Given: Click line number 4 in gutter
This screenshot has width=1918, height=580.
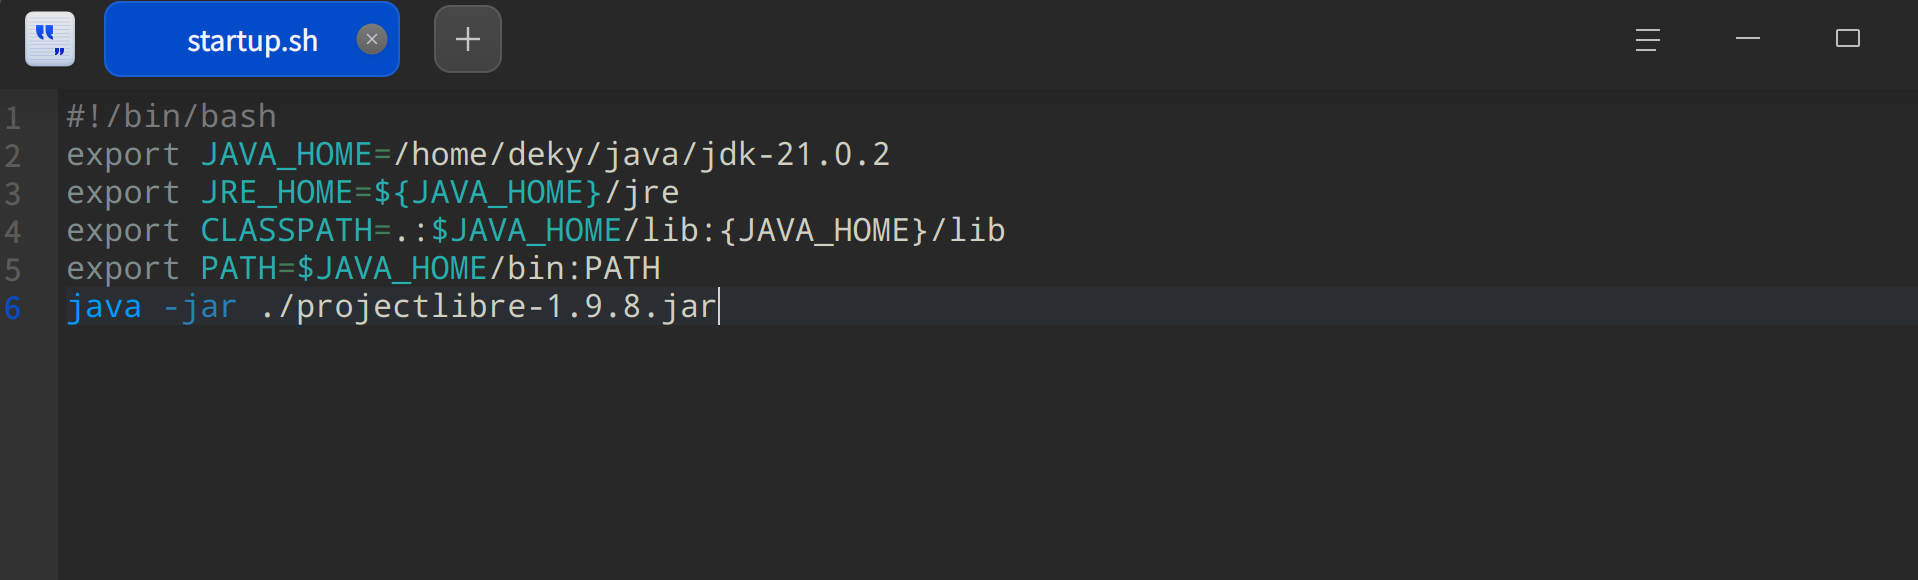Looking at the screenshot, I should pyautogui.click(x=13, y=232).
